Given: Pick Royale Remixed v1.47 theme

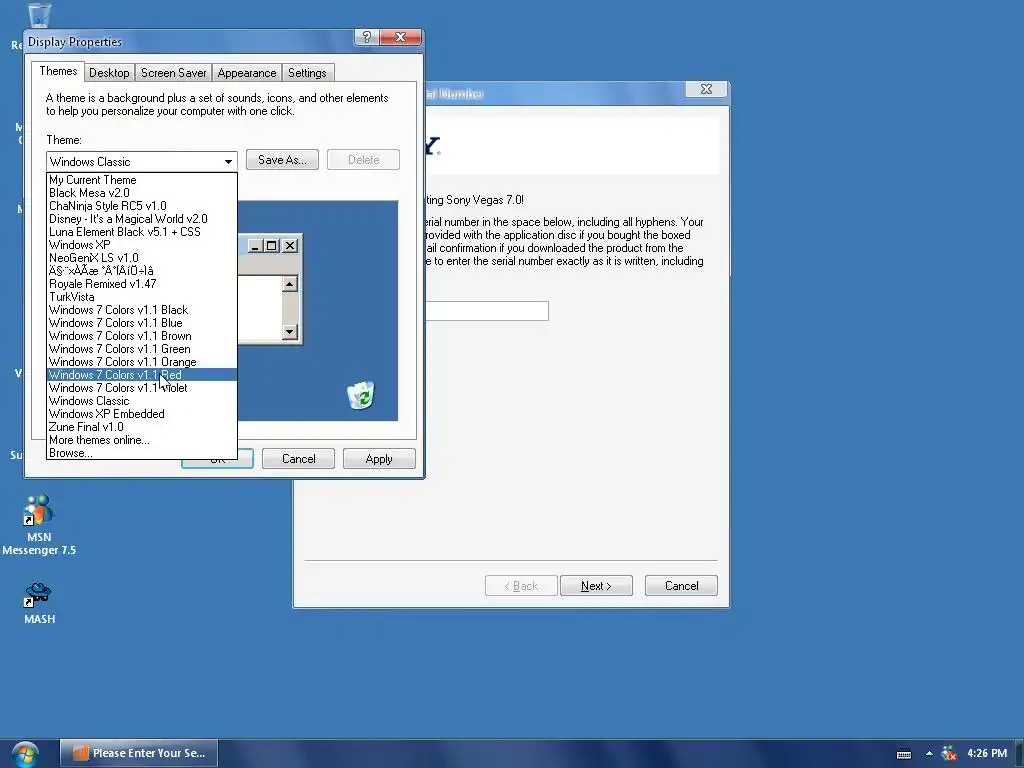Looking at the screenshot, I should point(142,284).
